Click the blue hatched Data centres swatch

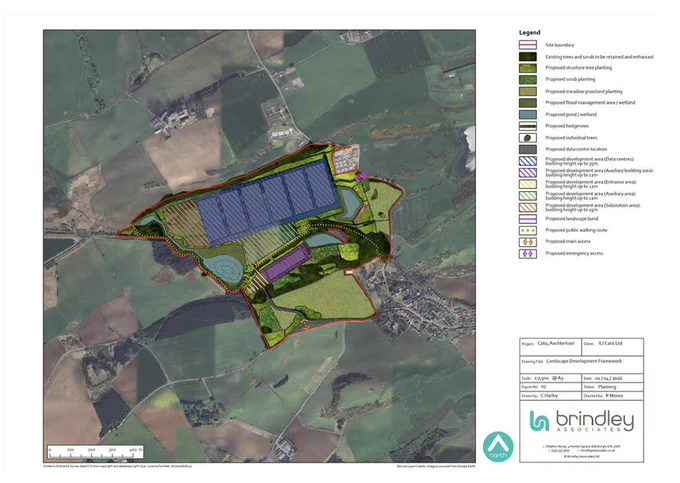point(527,161)
